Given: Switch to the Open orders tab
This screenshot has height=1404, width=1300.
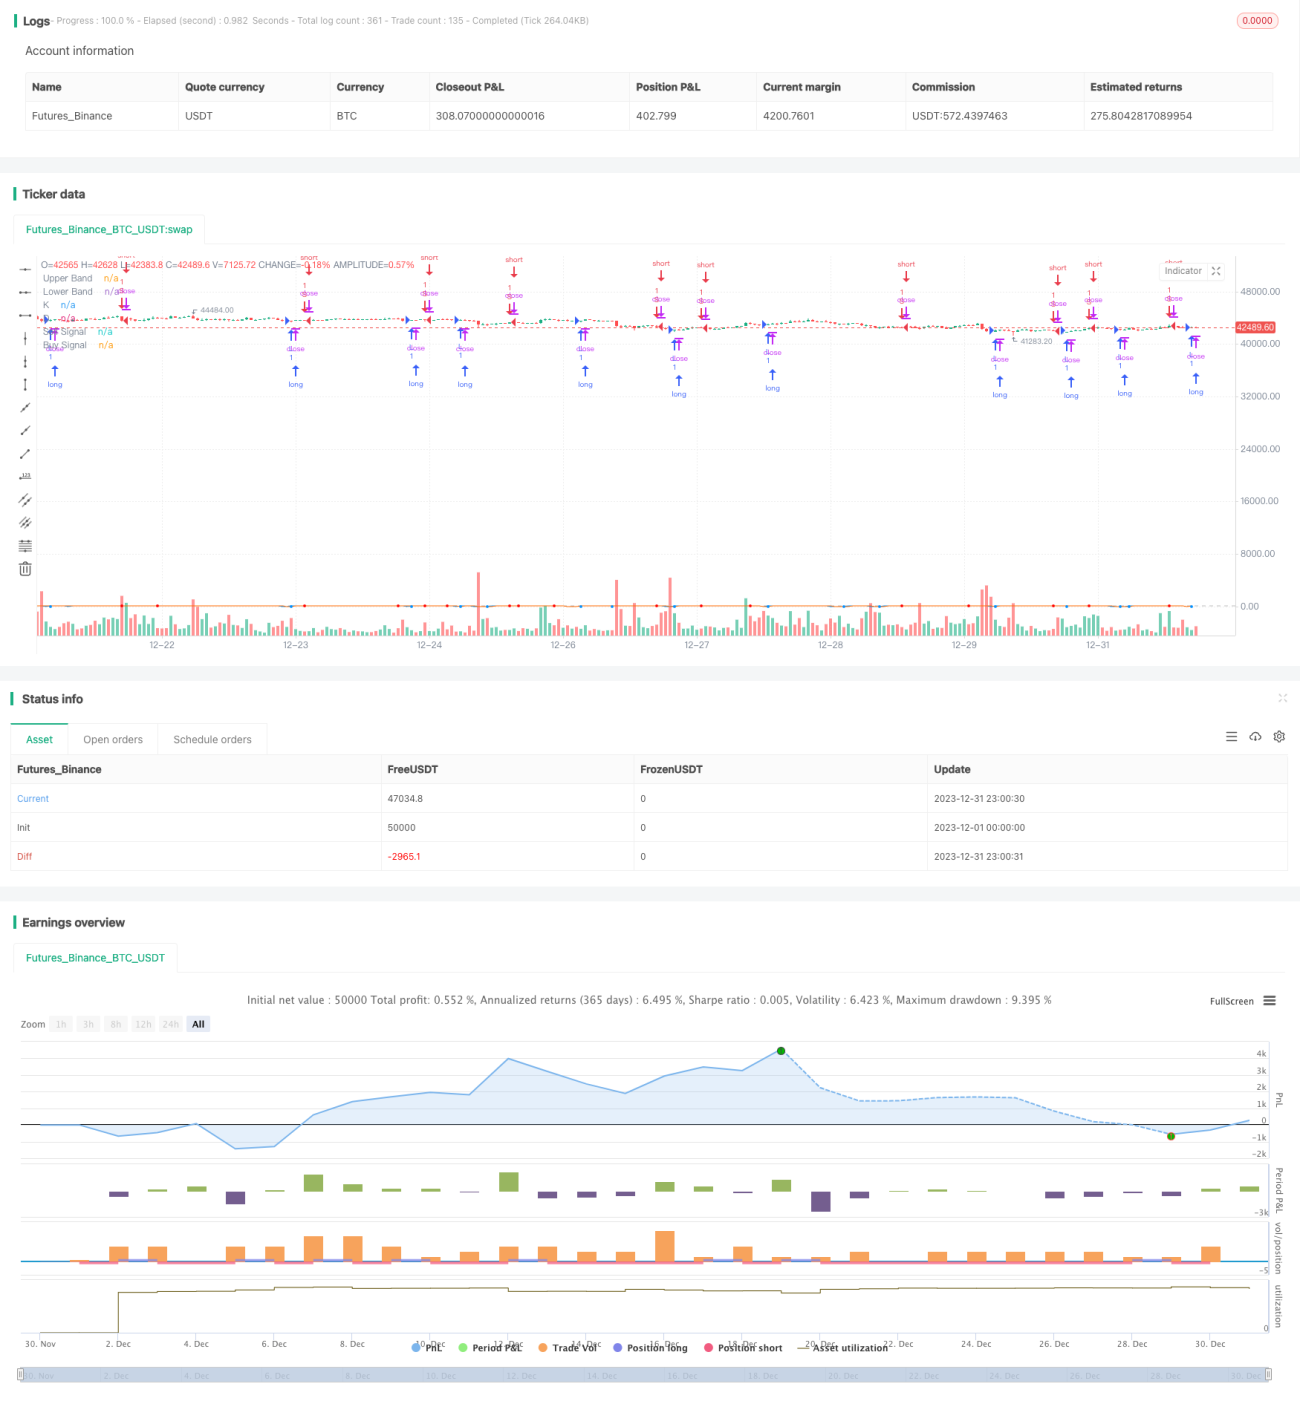Looking at the screenshot, I should coord(113,739).
